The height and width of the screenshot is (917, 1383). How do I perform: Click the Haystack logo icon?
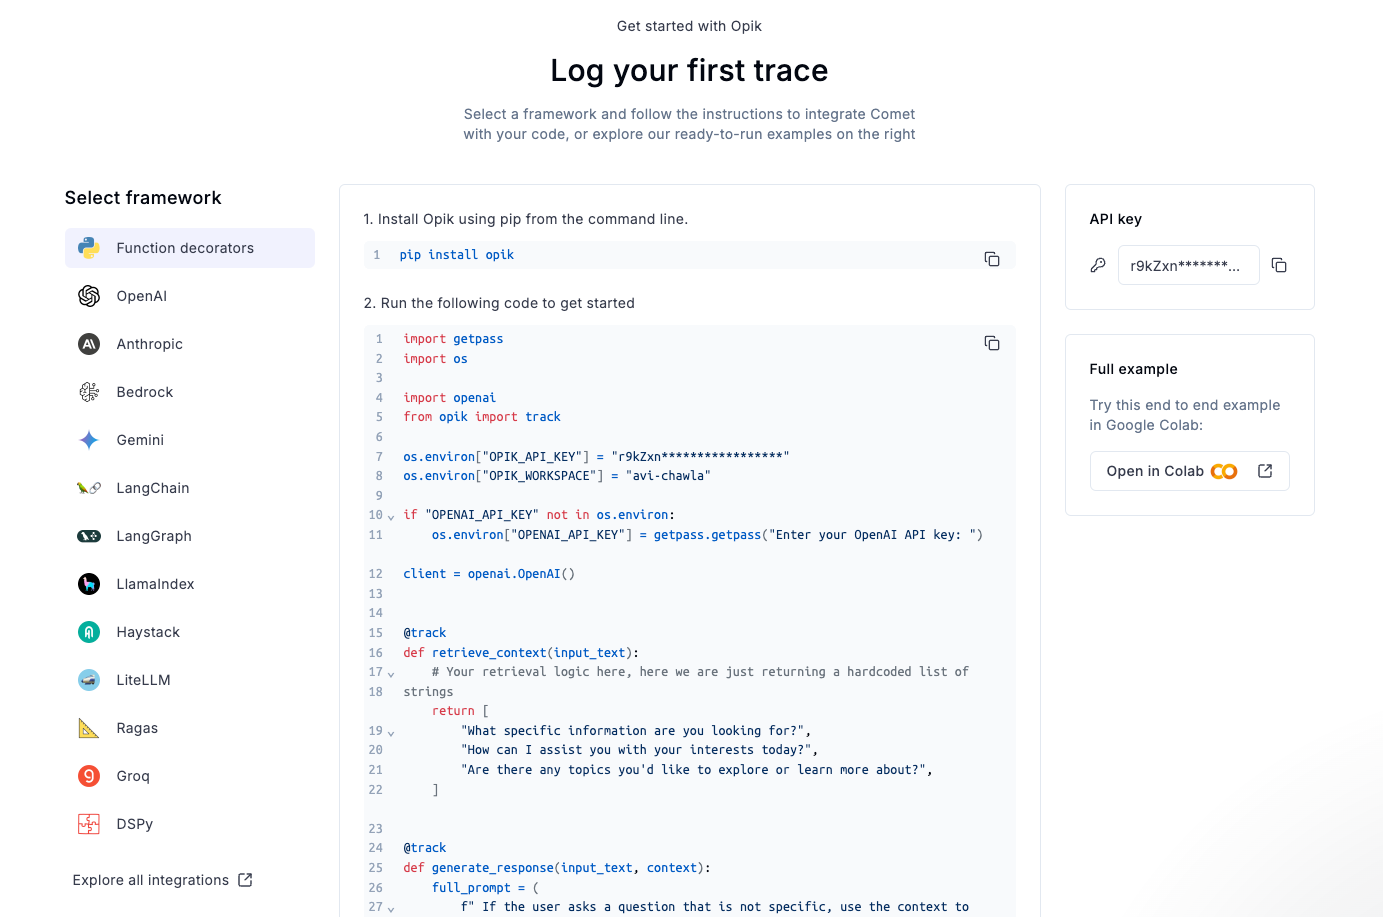89,632
